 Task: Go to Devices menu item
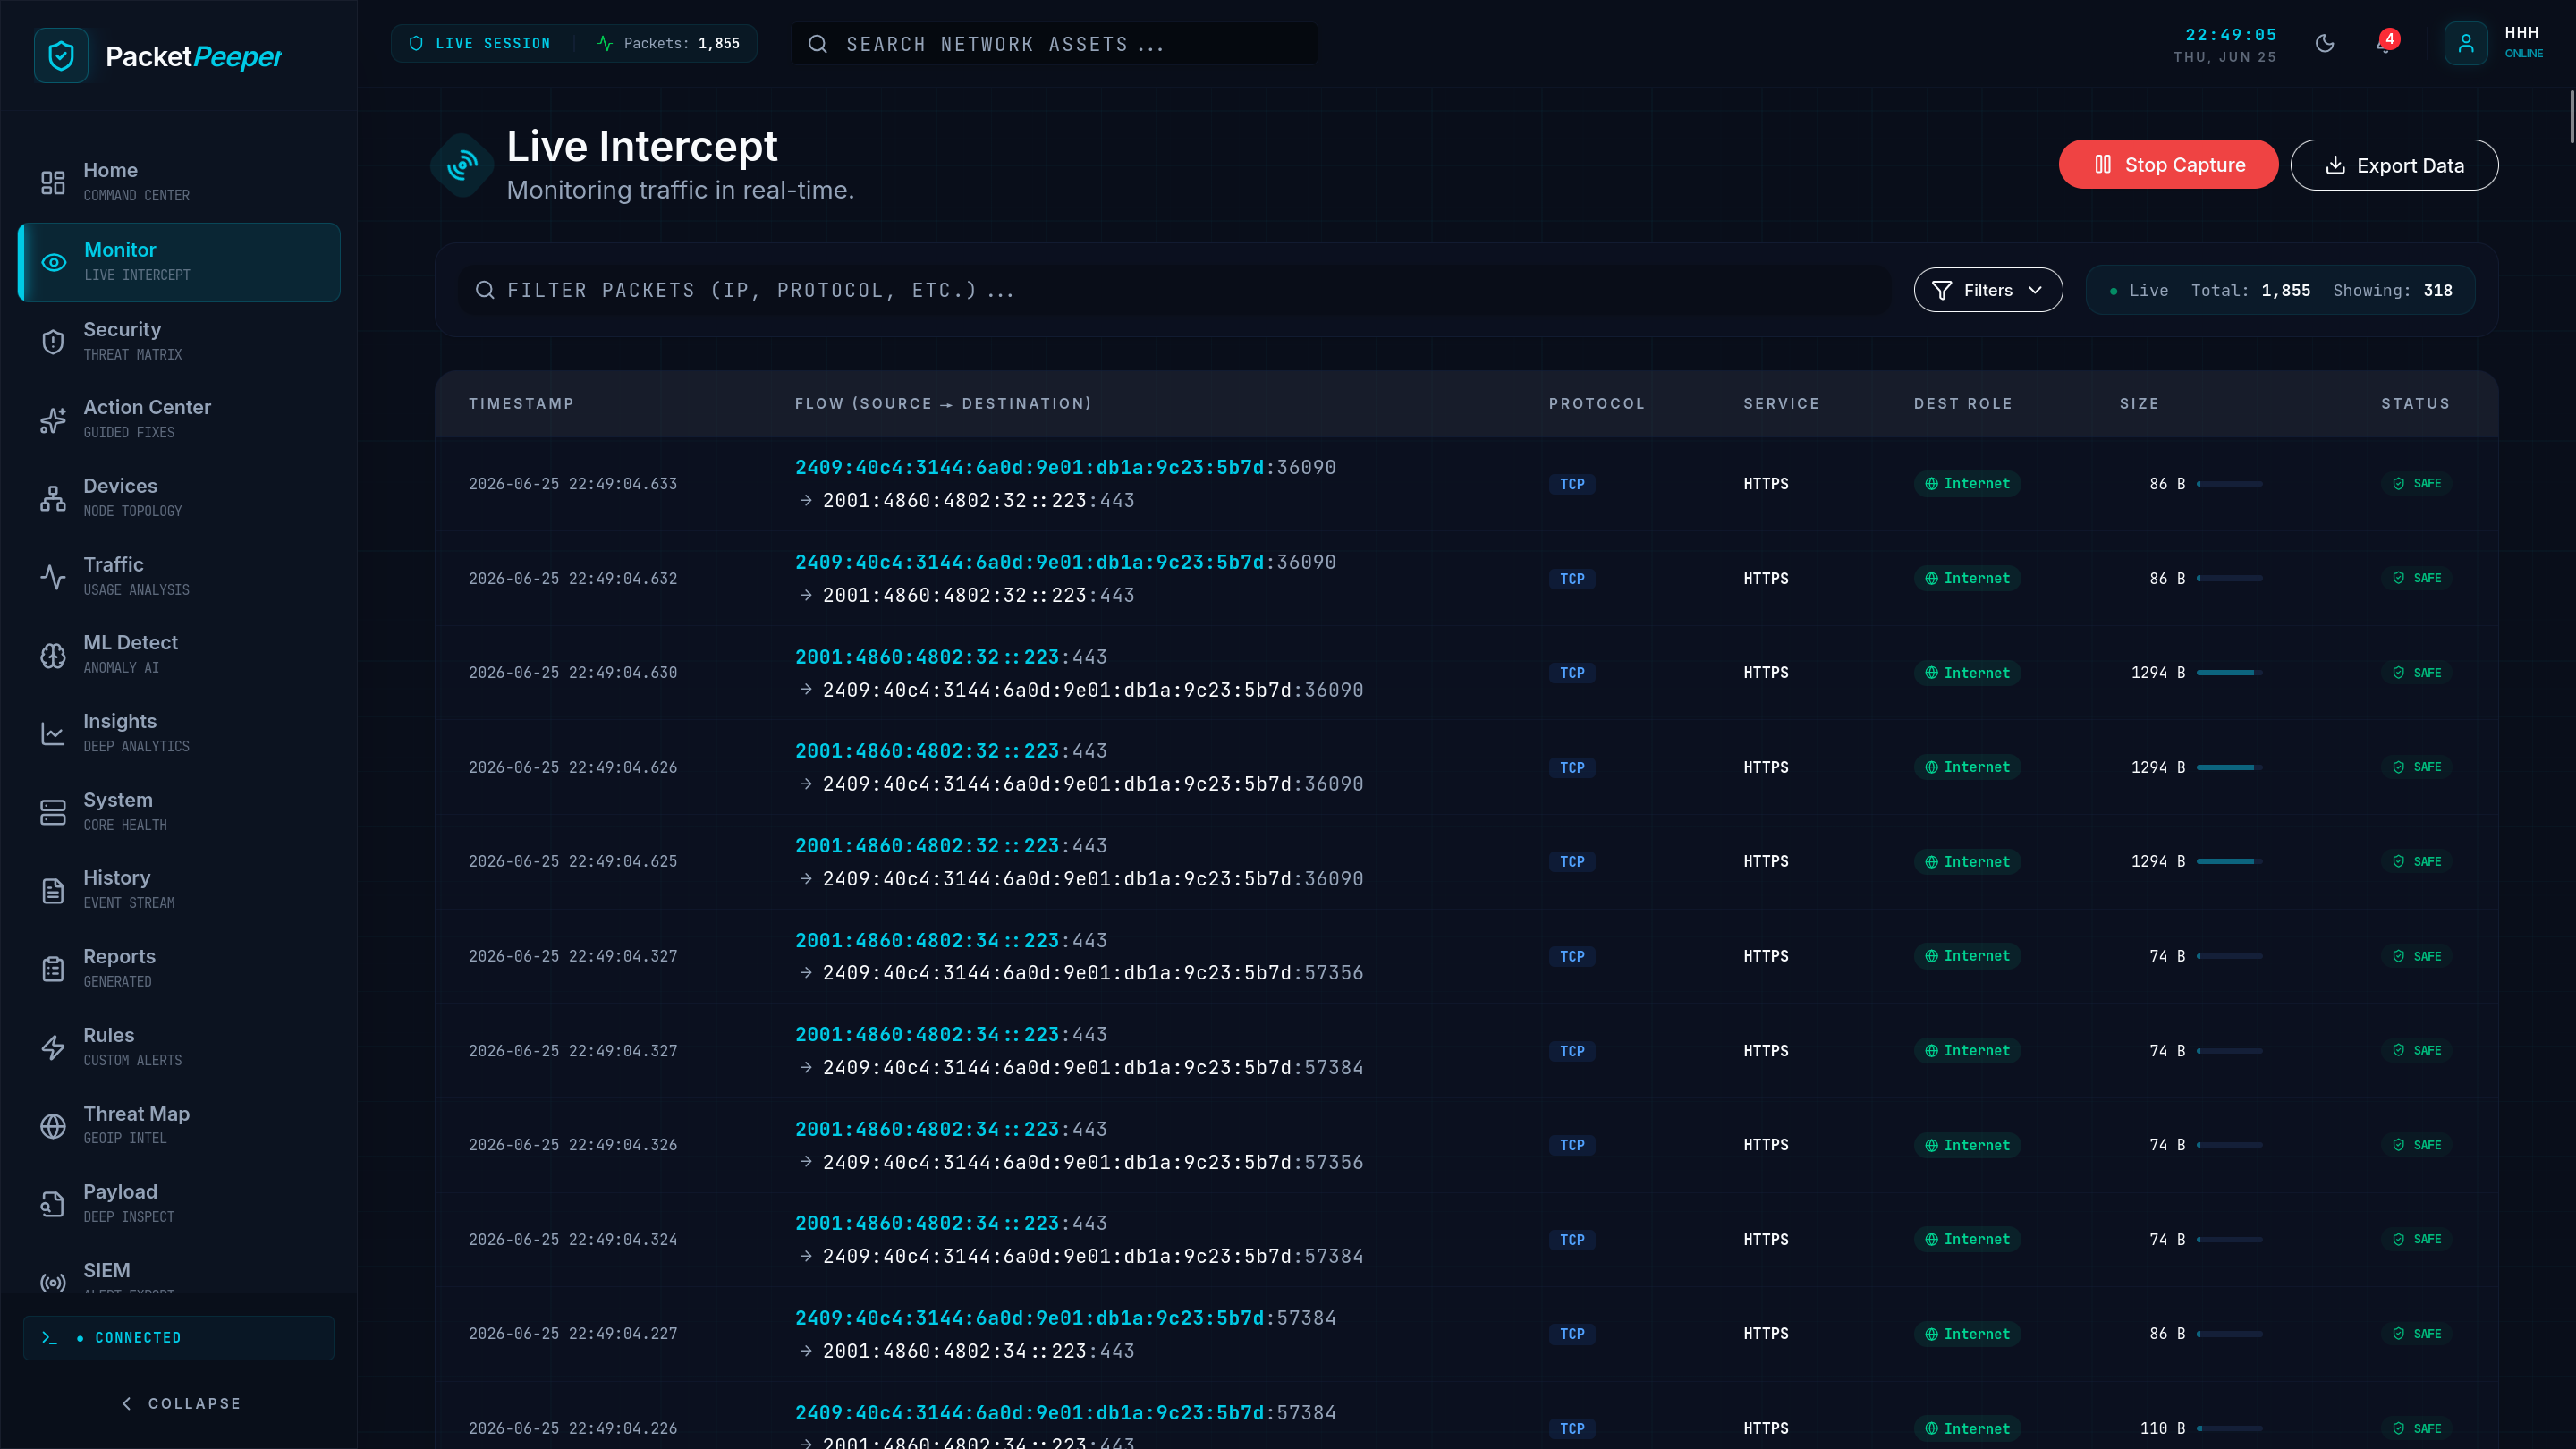(179, 497)
